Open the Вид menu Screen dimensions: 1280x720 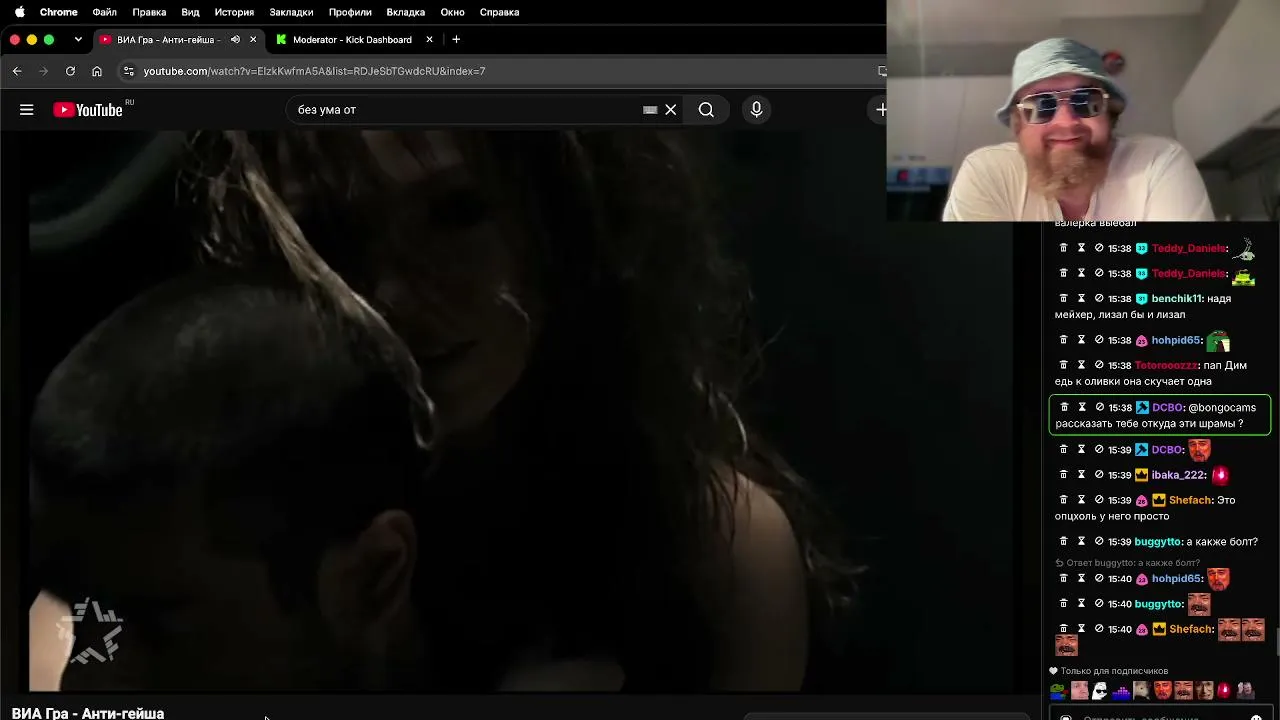(x=190, y=12)
